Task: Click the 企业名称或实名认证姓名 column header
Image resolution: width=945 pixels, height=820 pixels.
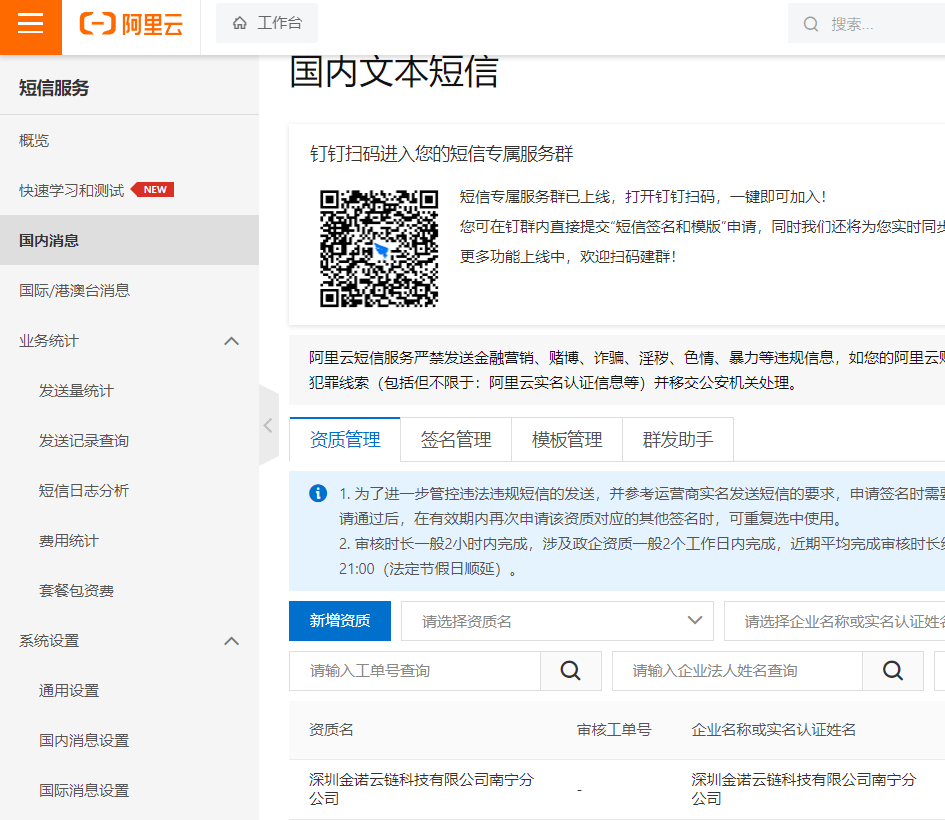Action: pyautogui.click(x=773, y=730)
